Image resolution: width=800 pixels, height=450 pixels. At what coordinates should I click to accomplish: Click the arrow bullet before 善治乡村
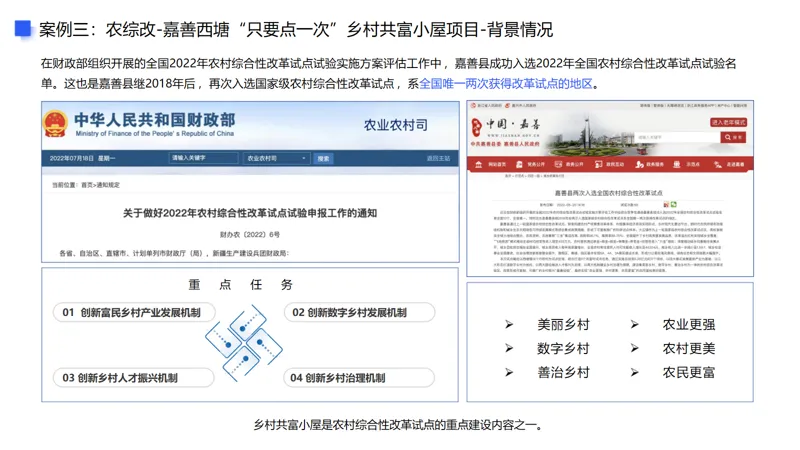tap(509, 372)
